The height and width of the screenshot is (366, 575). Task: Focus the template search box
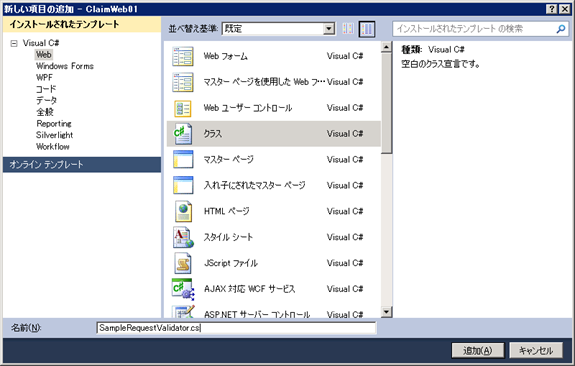click(x=480, y=29)
